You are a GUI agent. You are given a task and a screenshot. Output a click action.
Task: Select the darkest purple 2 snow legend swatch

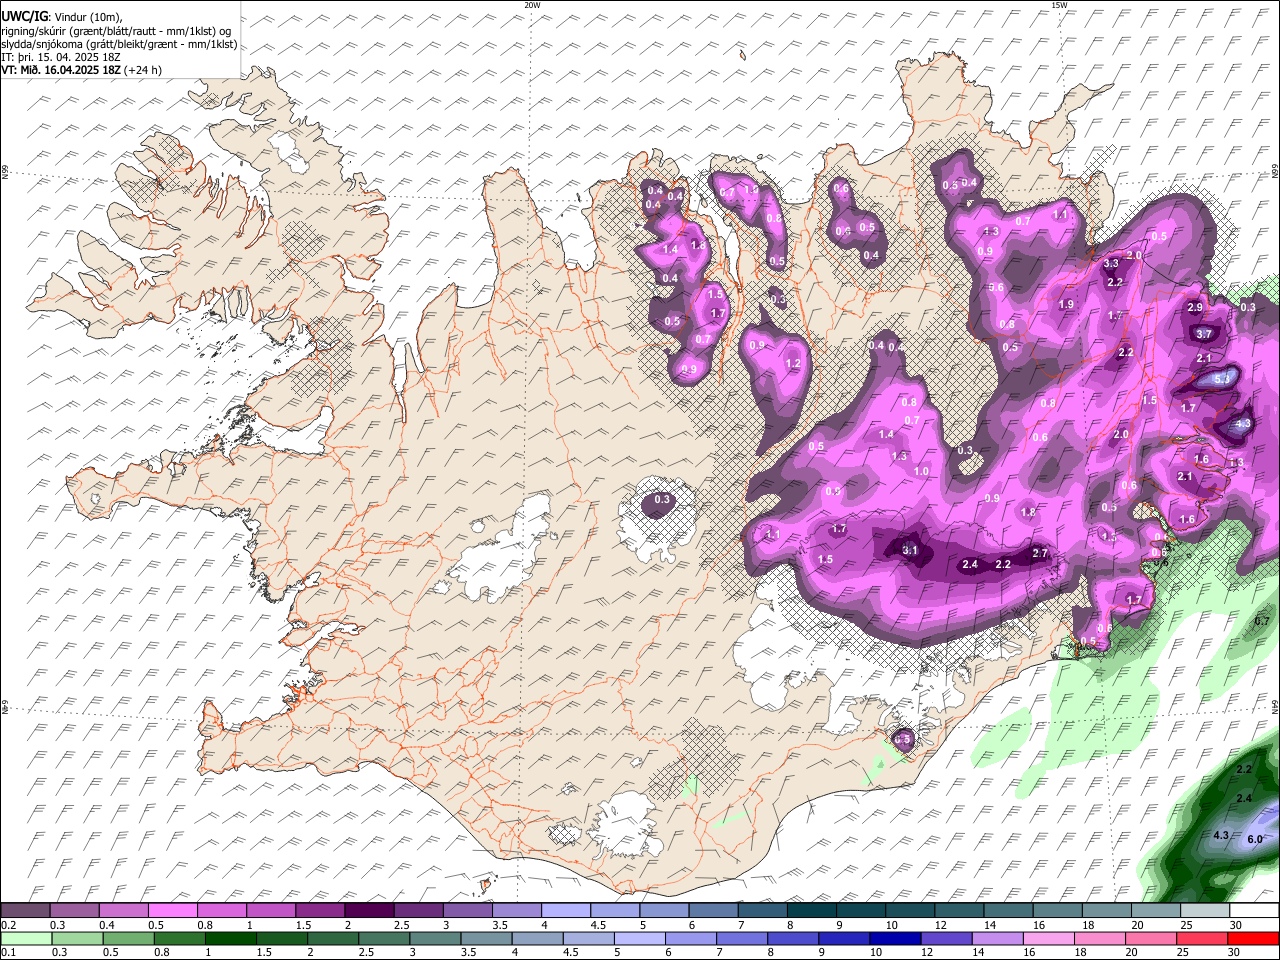[369, 911]
